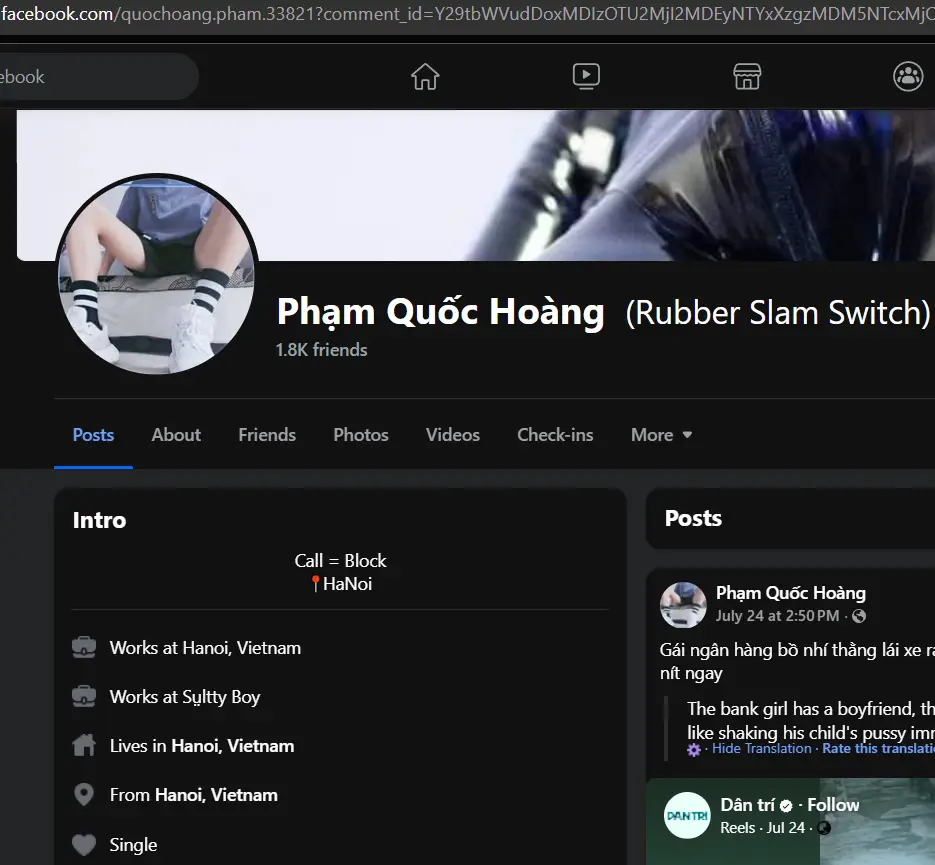Click the heart icon beside Single
Image resolution: width=935 pixels, height=865 pixels.
84,845
